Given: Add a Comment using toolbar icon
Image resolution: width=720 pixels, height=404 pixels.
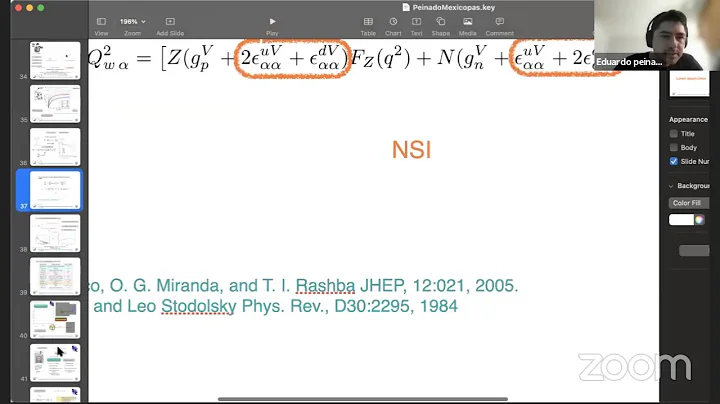Looking at the screenshot, I should pos(500,22).
